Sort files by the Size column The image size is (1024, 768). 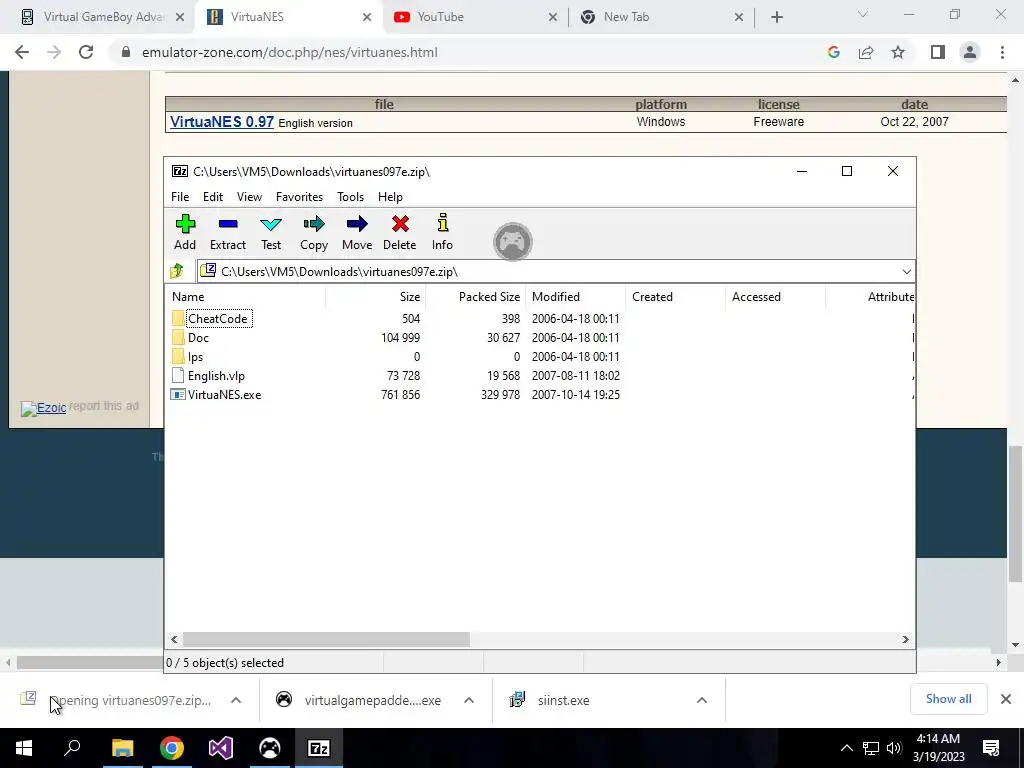click(x=376, y=296)
